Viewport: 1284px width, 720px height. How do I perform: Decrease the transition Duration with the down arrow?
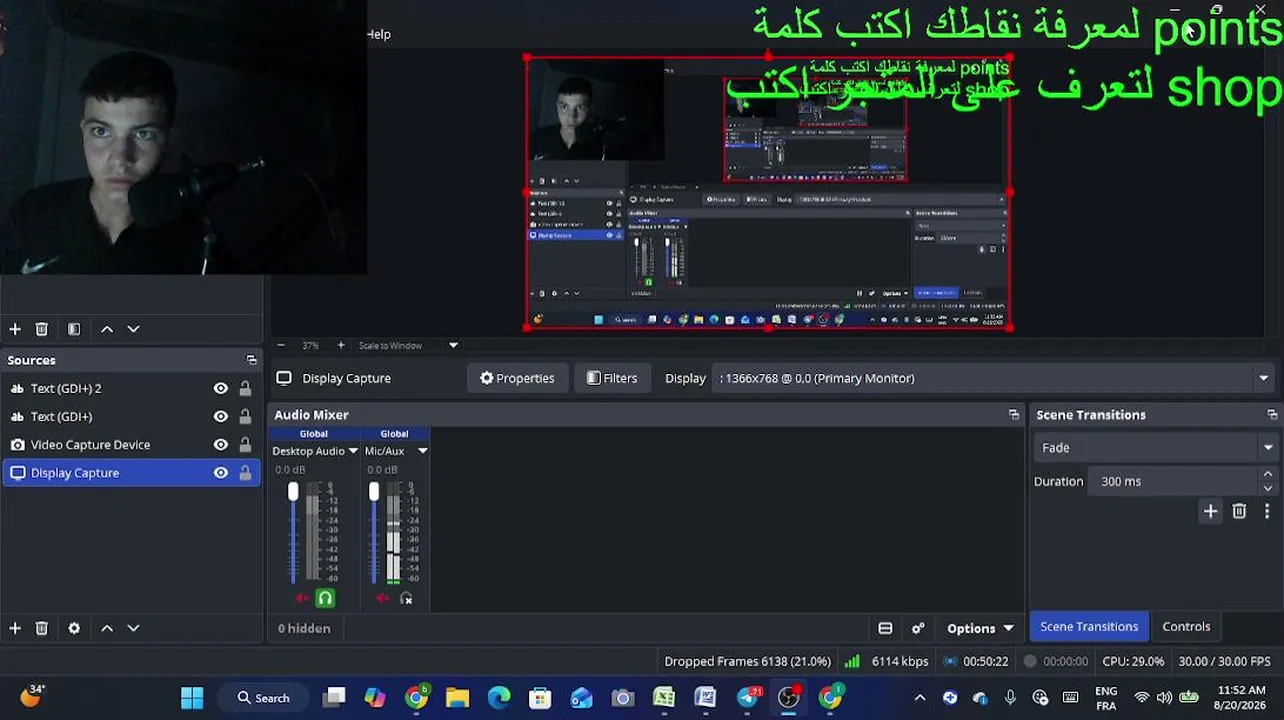coord(1268,488)
